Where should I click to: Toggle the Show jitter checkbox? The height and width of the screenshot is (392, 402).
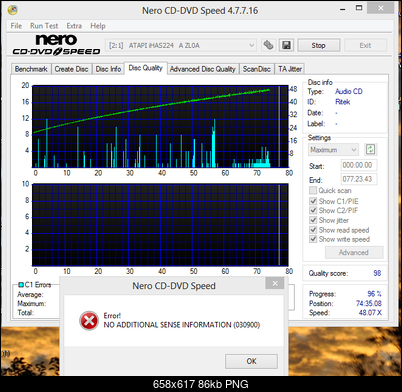[x=313, y=220]
